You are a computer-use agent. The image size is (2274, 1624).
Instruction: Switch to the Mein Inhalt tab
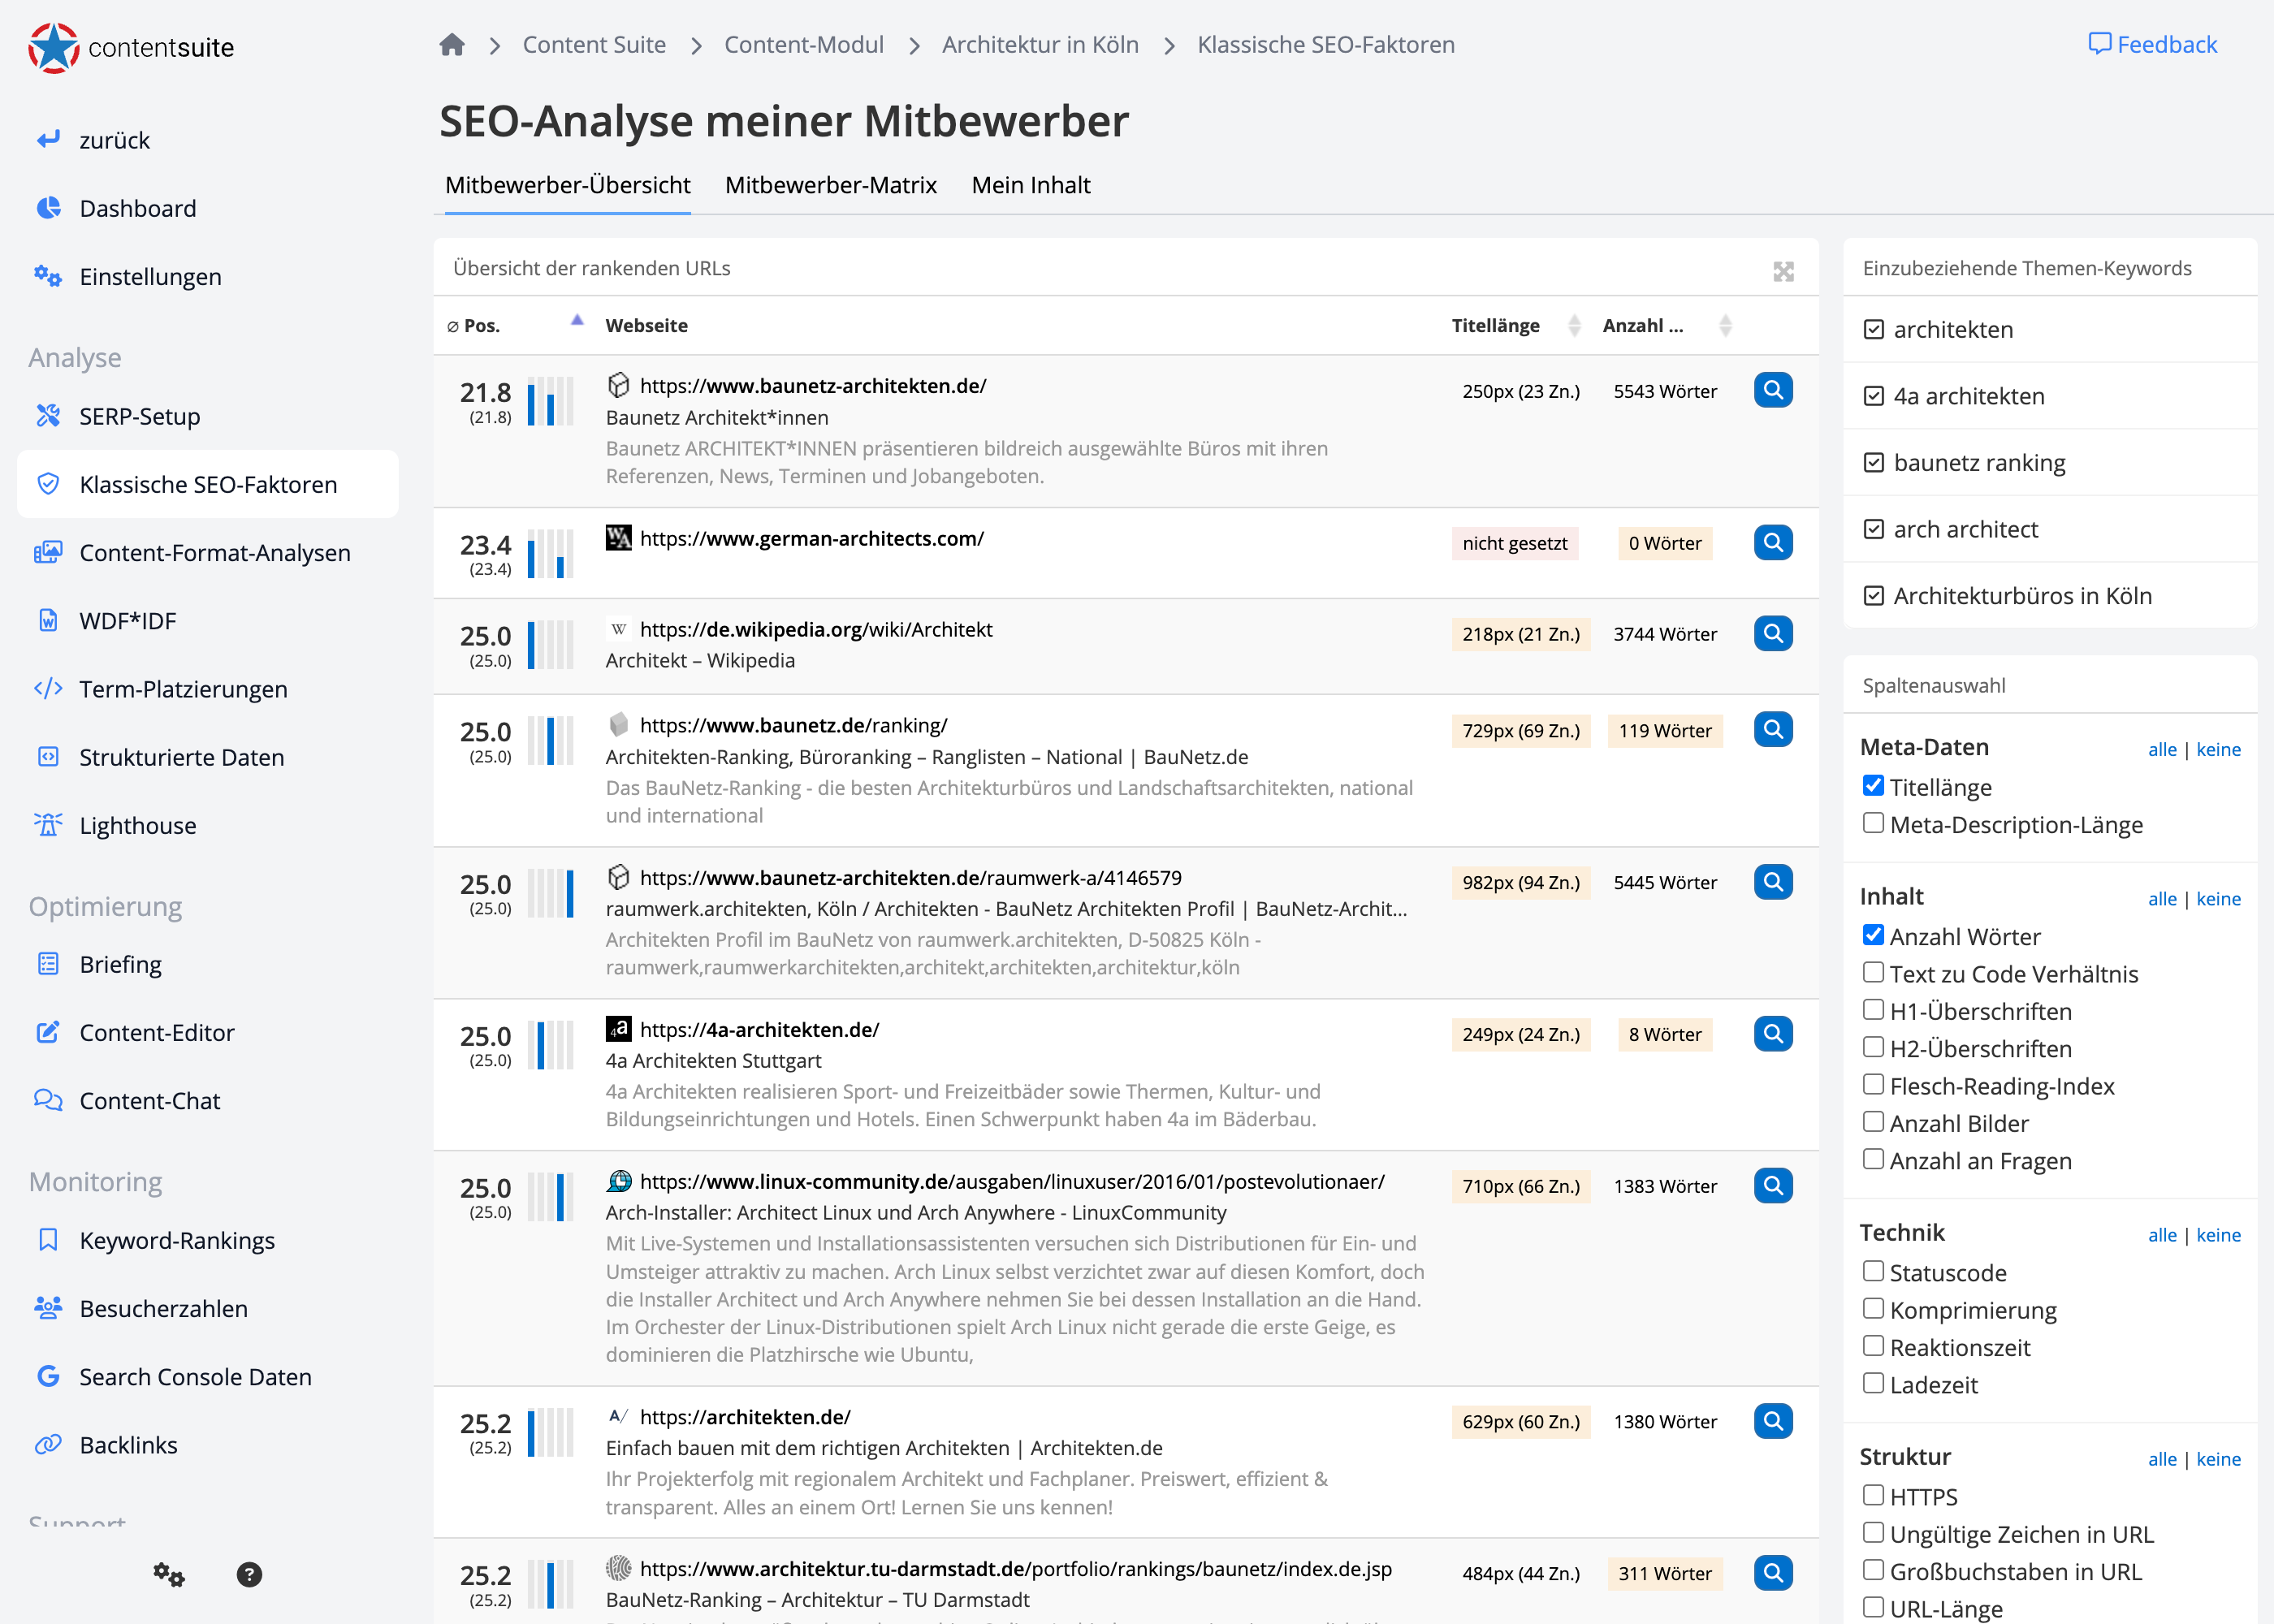pyautogui.click(x=1030, y=185)
